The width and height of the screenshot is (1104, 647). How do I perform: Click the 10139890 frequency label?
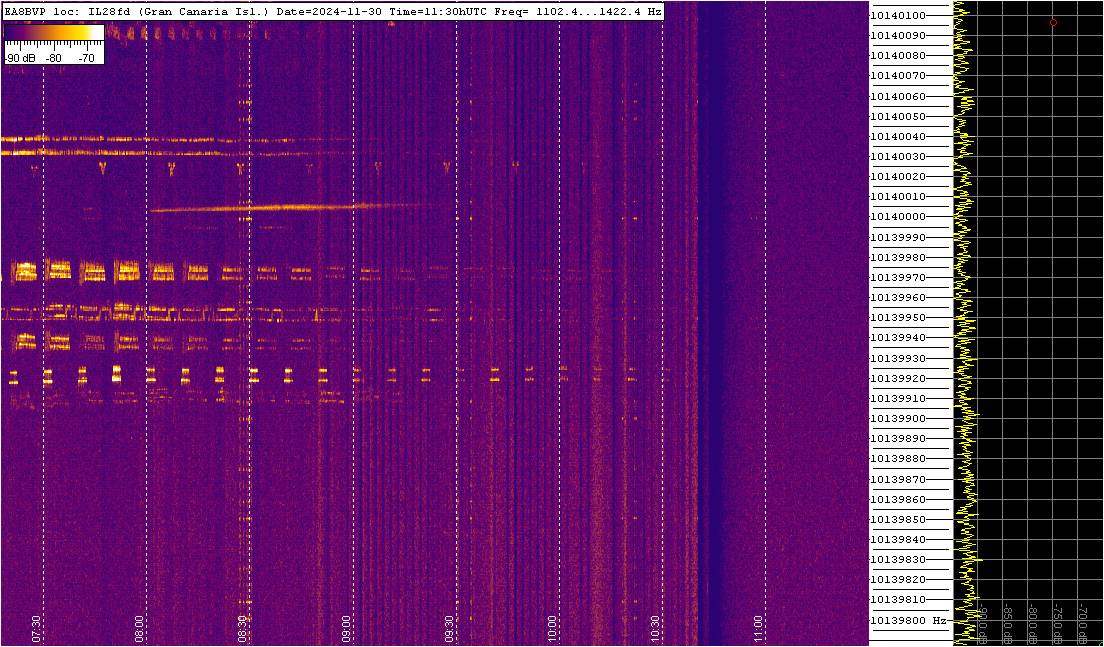point(898,439)
